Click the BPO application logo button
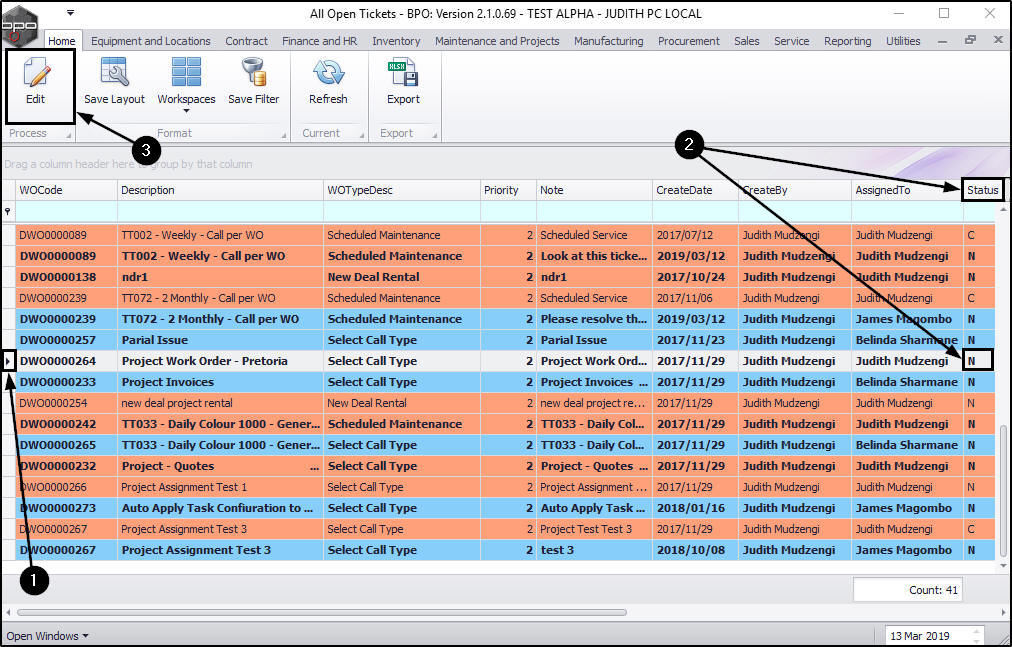 point(19,25)
